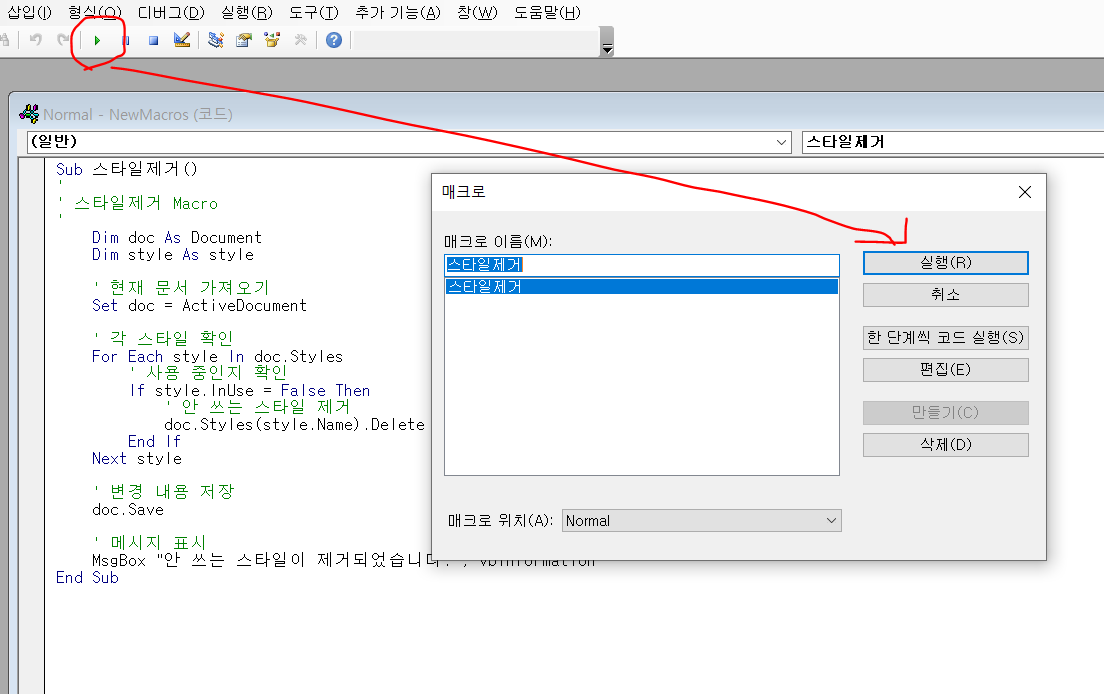Open the Object Browser icon
1104x694 pixels.
tap(272, 40)
